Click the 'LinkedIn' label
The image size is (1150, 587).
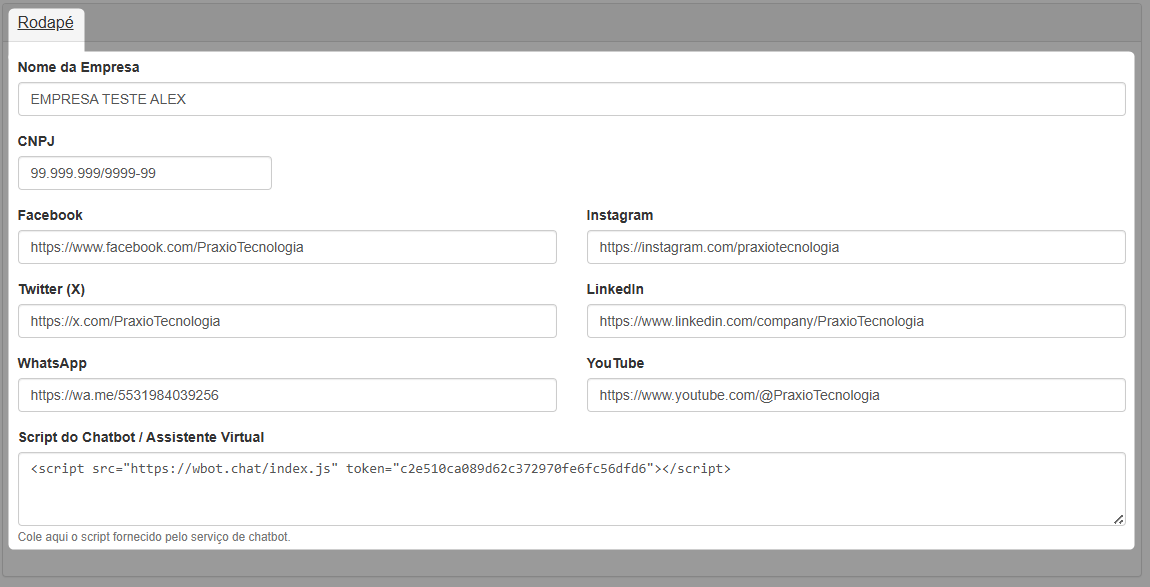tap(615, 290)
